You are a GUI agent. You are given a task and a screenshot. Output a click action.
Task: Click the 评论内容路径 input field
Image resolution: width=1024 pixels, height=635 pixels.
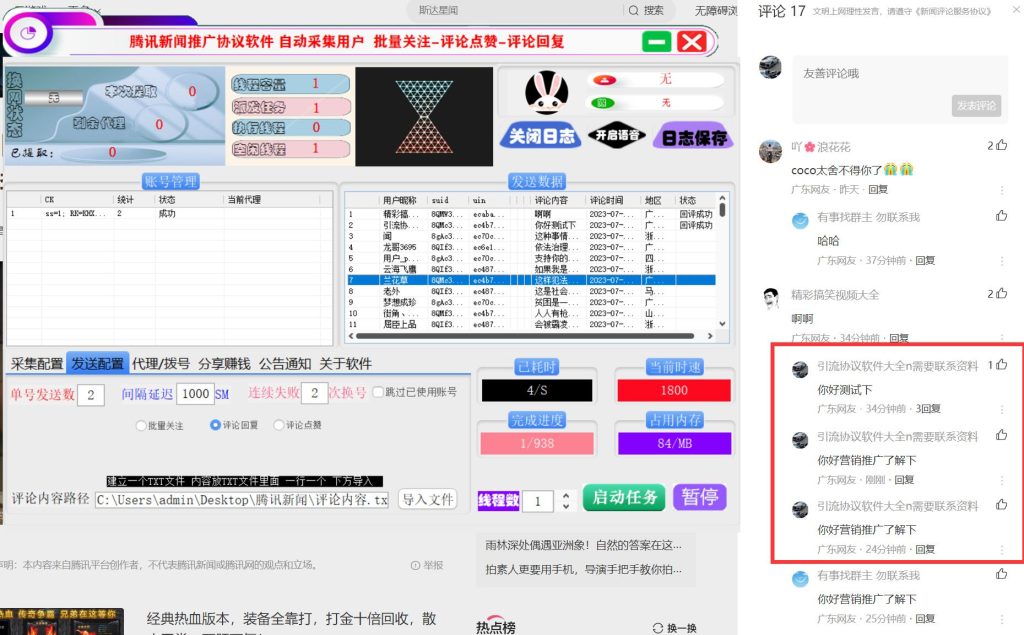pyautogui.click(x=240, y=501)
